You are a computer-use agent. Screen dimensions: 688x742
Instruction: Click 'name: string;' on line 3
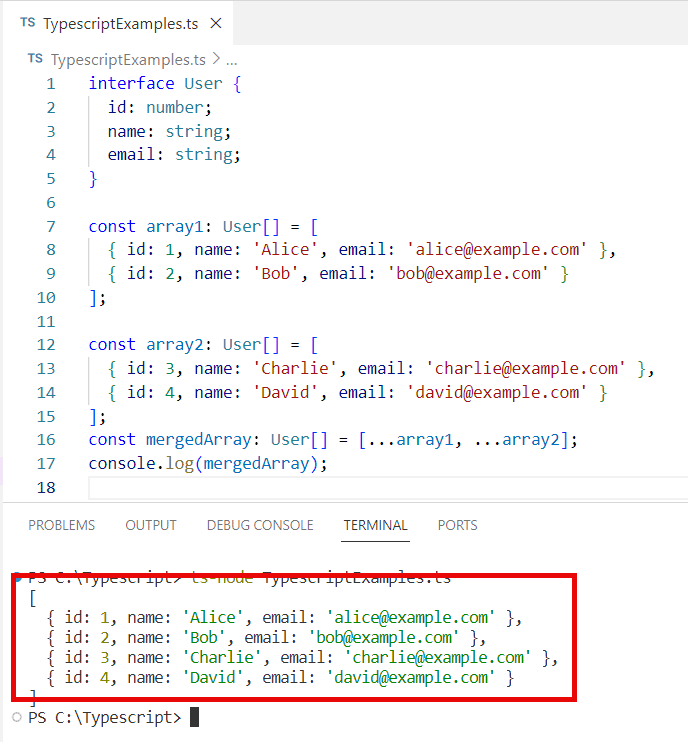[169, 132]
